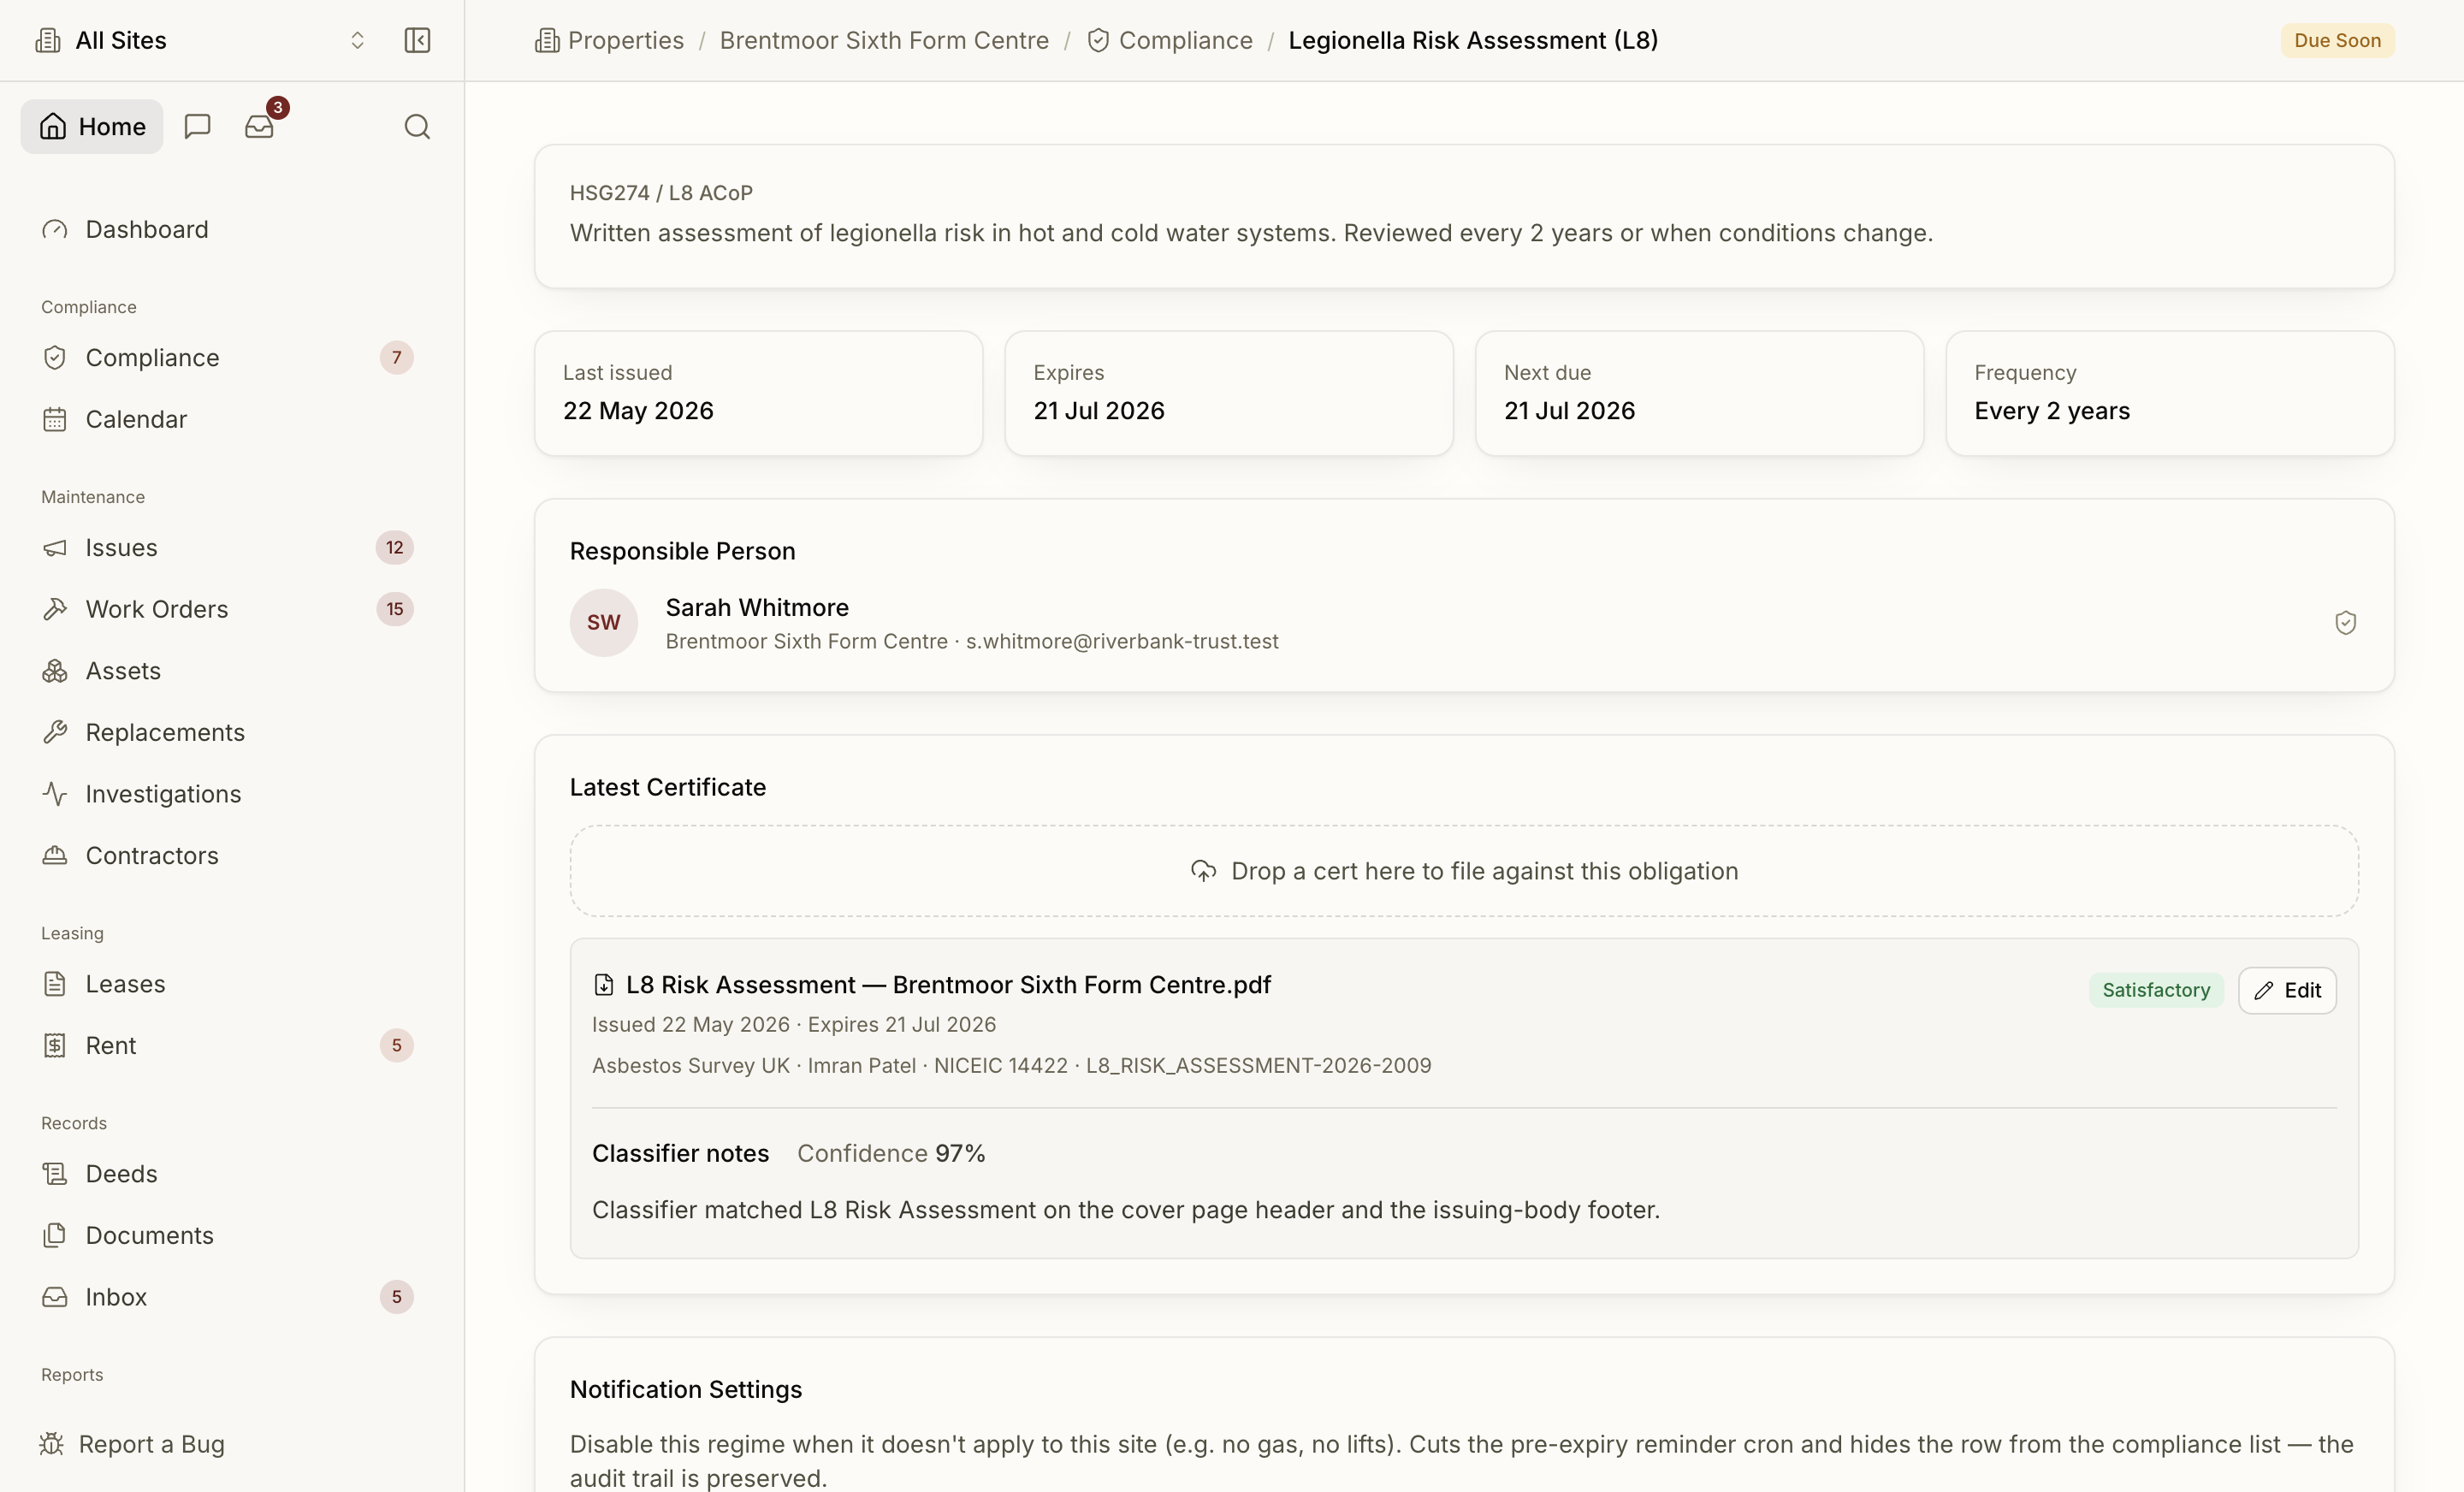Click the Work Orders count badge 15
Screen dimensions: 2464x1492
[x=395, y=609]
